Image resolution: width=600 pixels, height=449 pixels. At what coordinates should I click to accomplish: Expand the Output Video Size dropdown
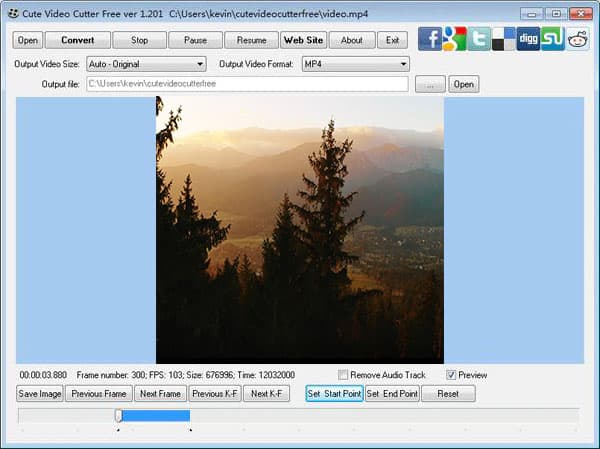click(x=145, y=64)
